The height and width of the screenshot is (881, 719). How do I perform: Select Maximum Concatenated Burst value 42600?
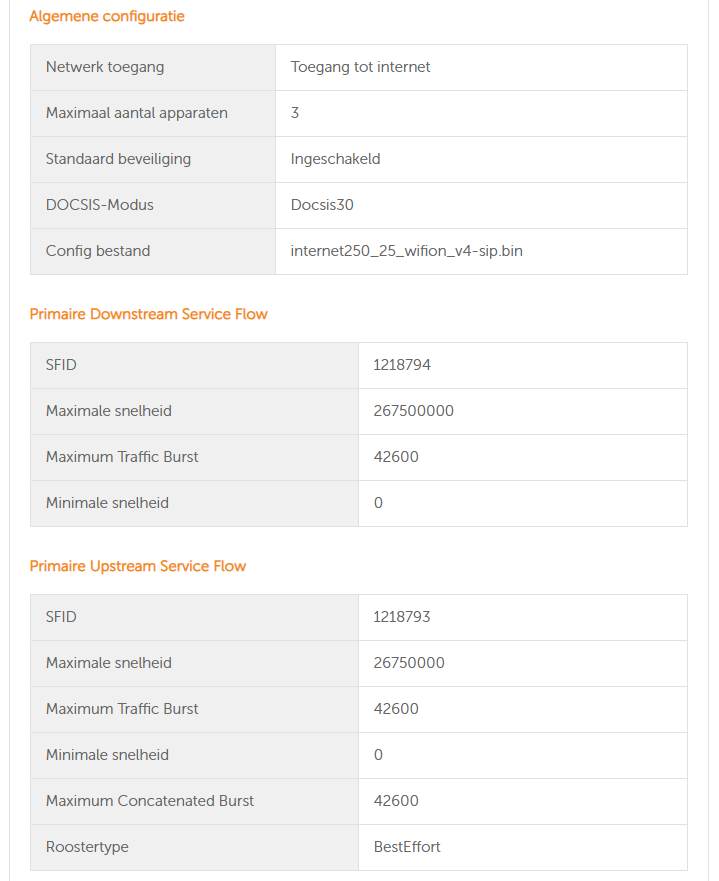[396, 801]
